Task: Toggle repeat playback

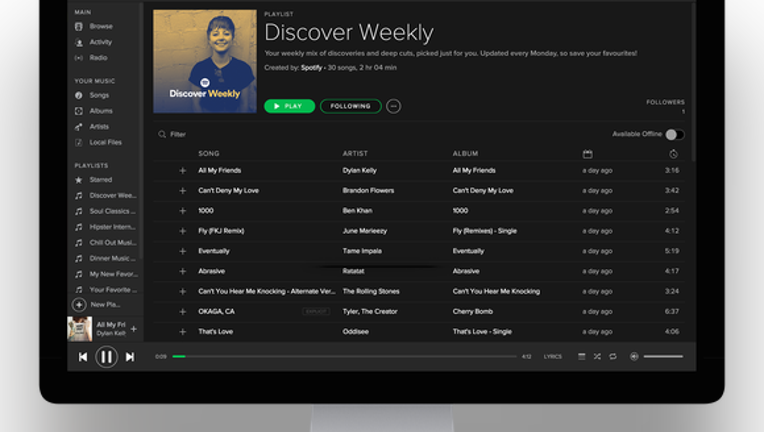Action: tap(612, 357)
